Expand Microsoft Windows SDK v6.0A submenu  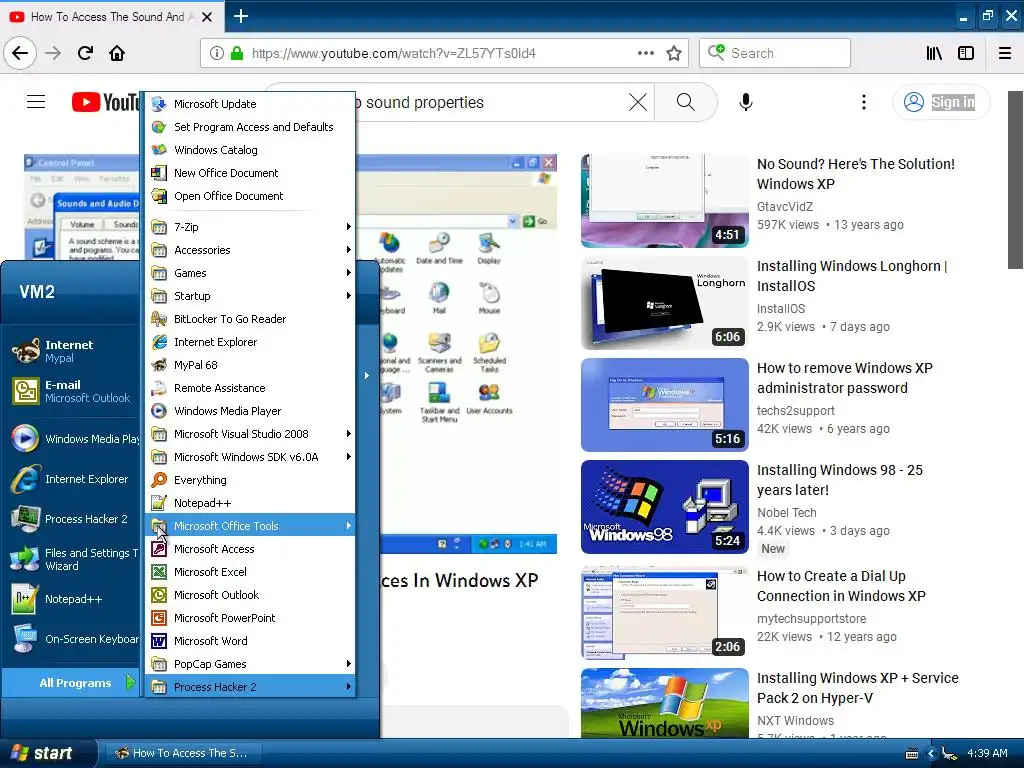pyautogui.click(x=250, y=456)
